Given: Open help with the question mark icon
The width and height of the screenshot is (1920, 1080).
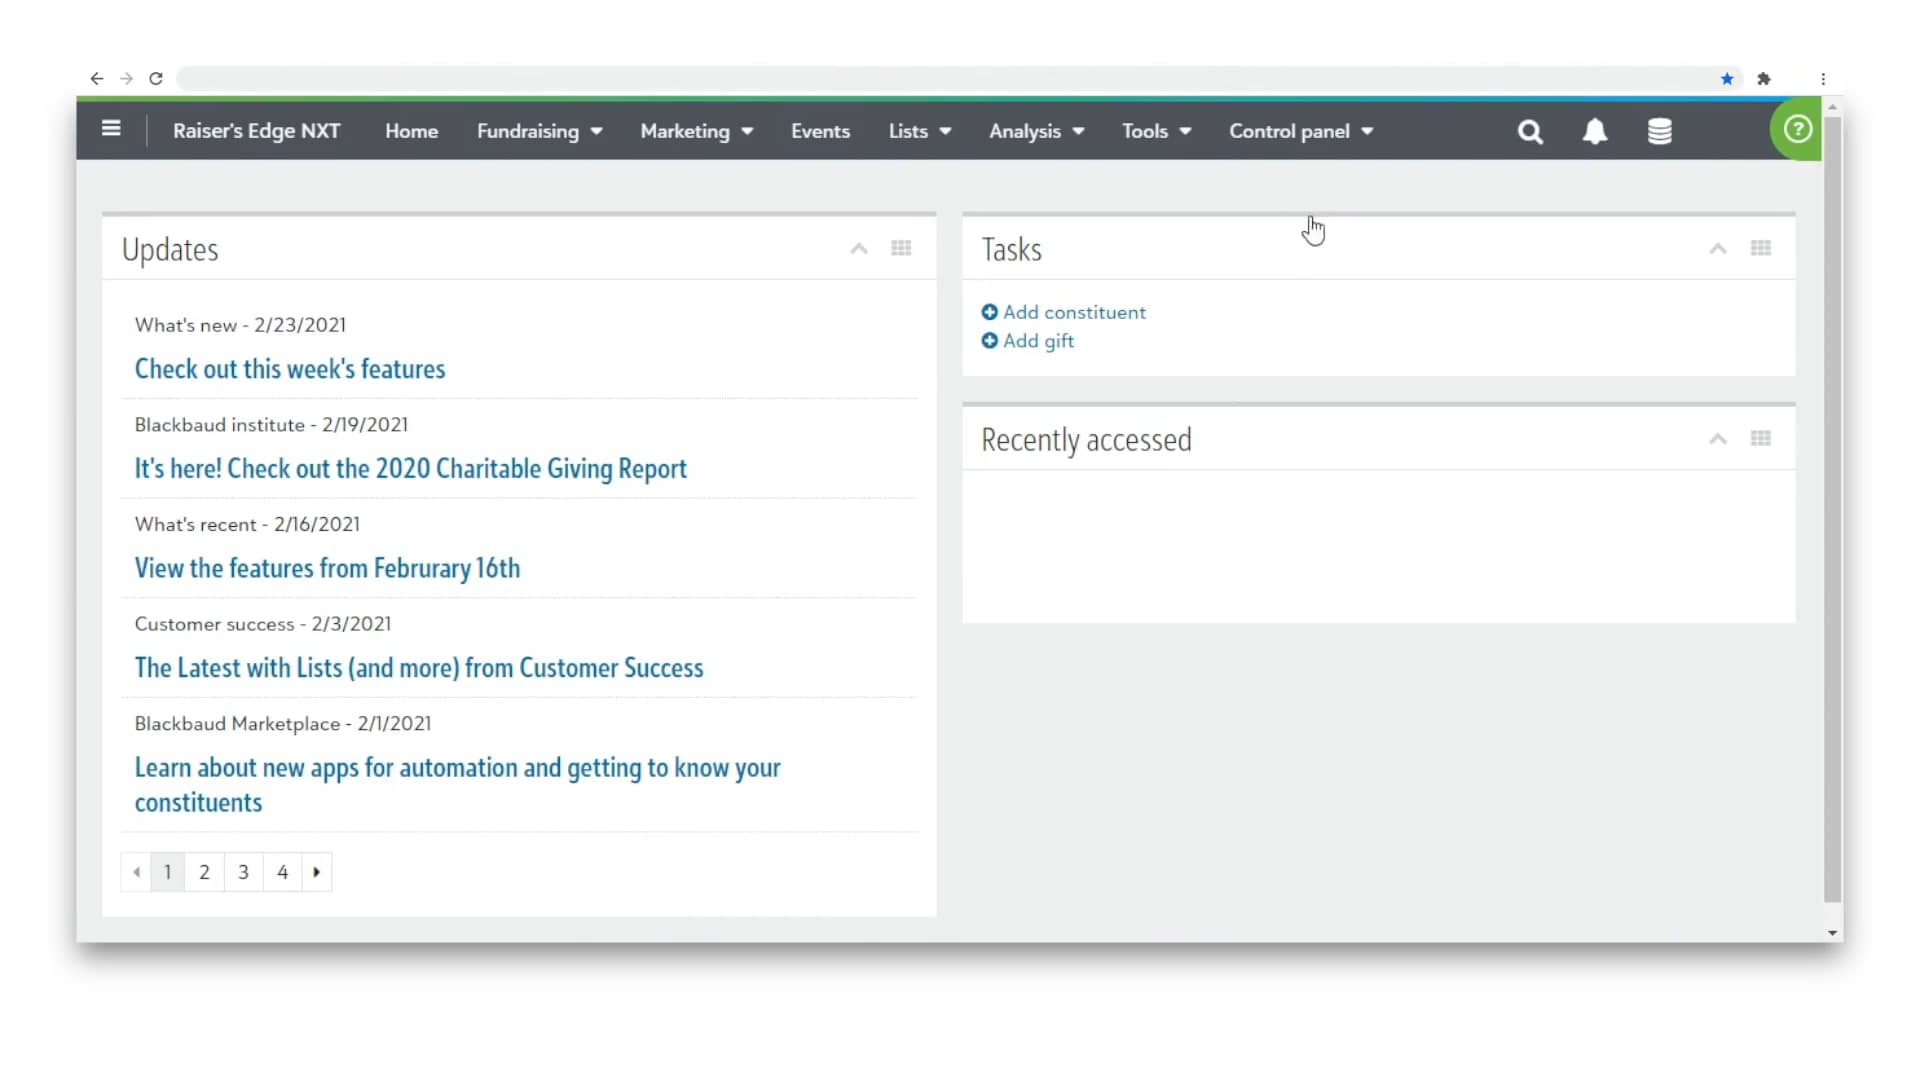Looking at the screenshot, I should (x=1797, y=130).
